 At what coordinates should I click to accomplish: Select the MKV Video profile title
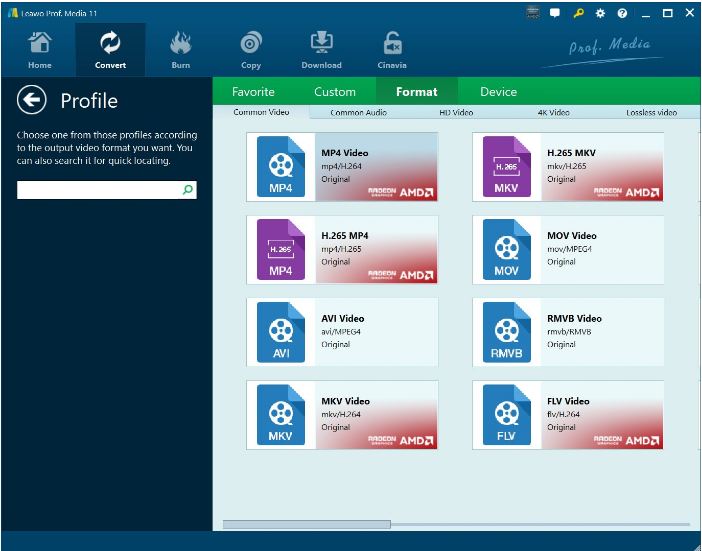pos(345,401)
